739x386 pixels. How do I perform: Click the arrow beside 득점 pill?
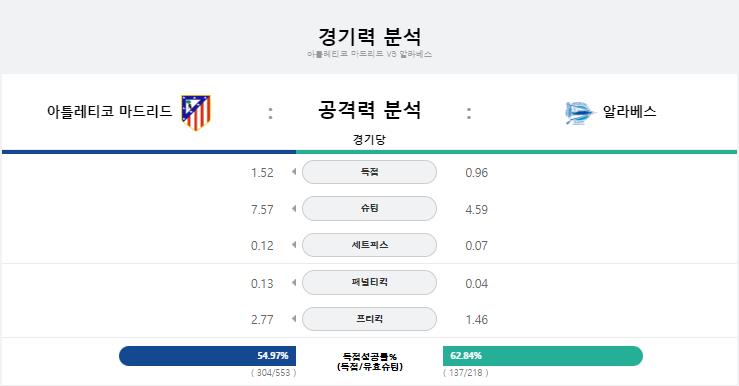(x=294, y=172)
